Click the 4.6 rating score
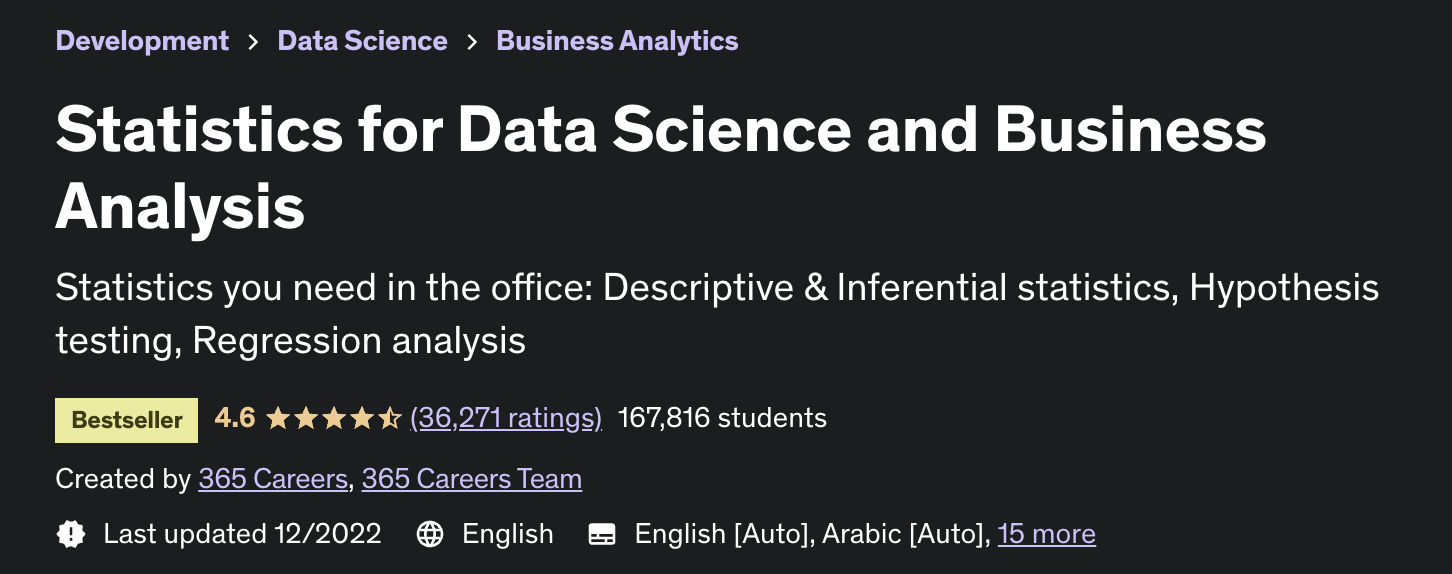1452x574 pixels. tap(235, 418)
